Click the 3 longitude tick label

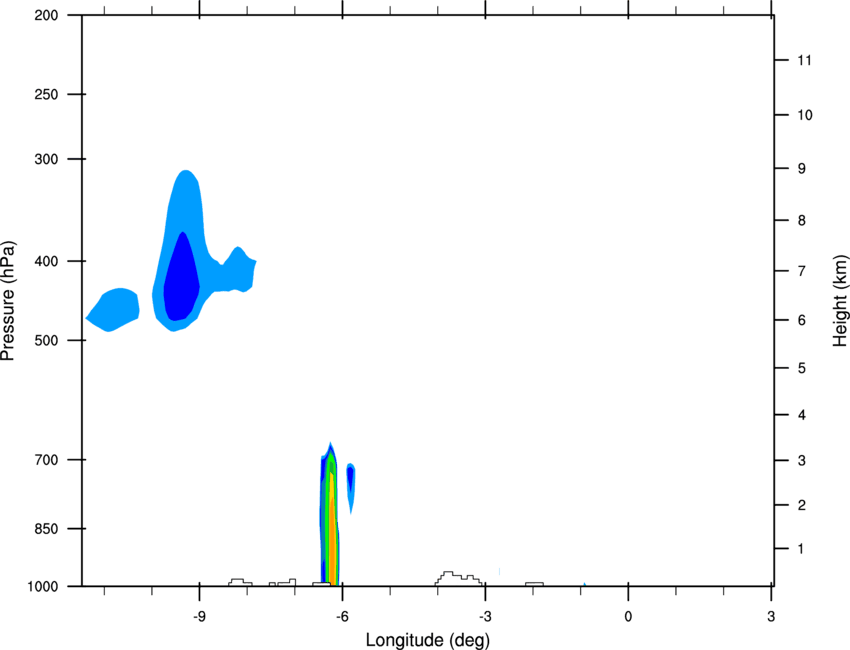pos(771,617)
